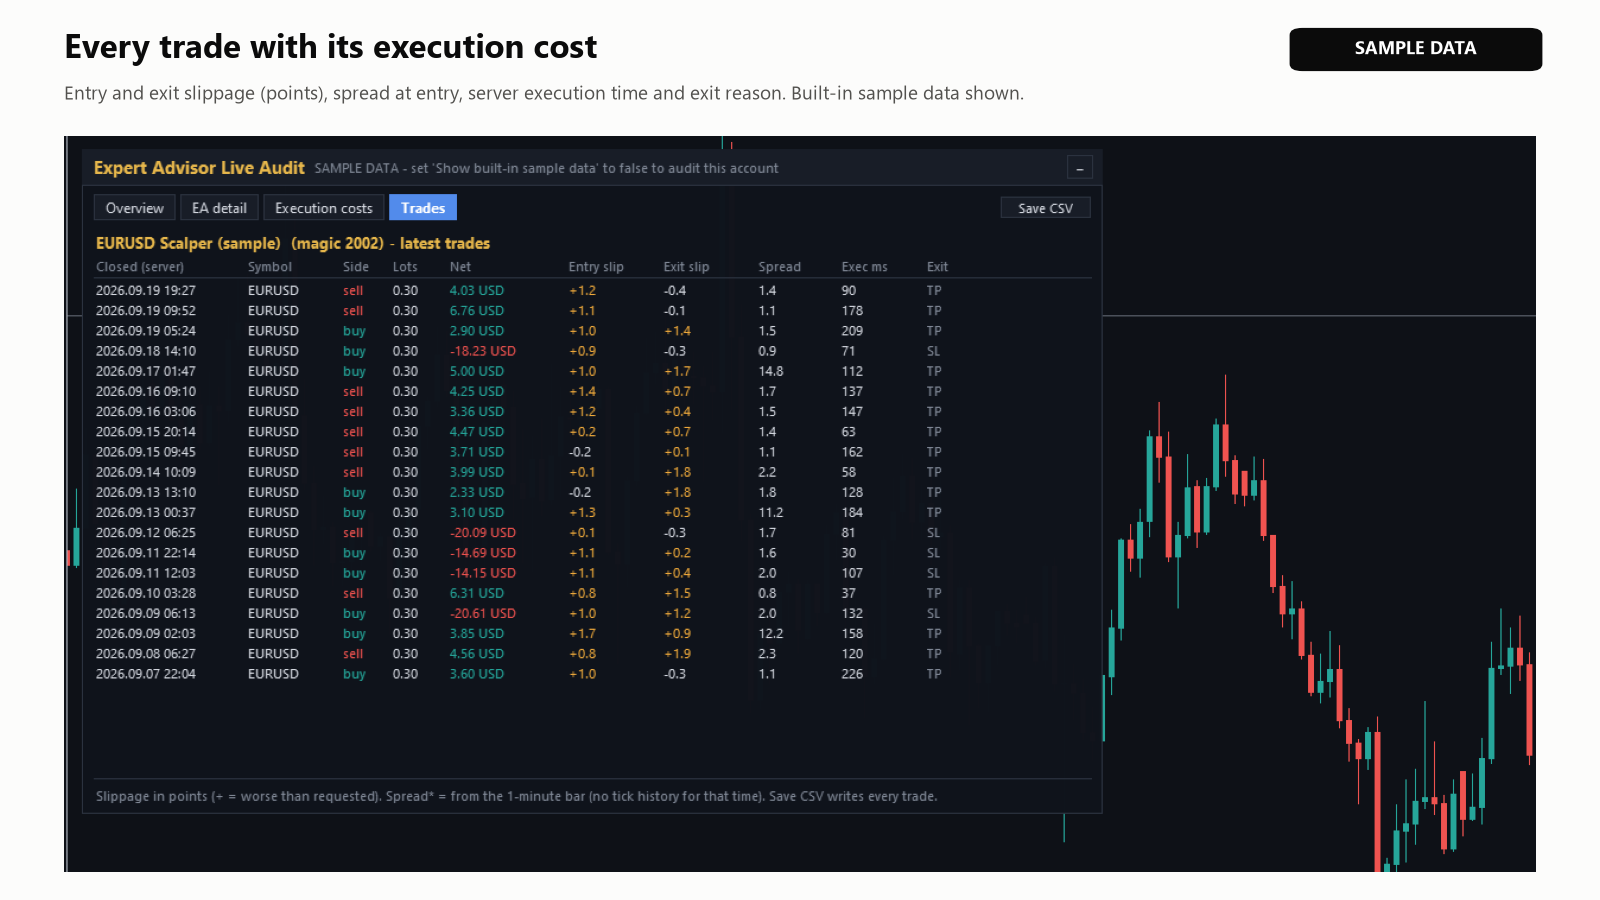Click the -20.09 USD net value
1600x900 pixels.
[x=482, y=533]
